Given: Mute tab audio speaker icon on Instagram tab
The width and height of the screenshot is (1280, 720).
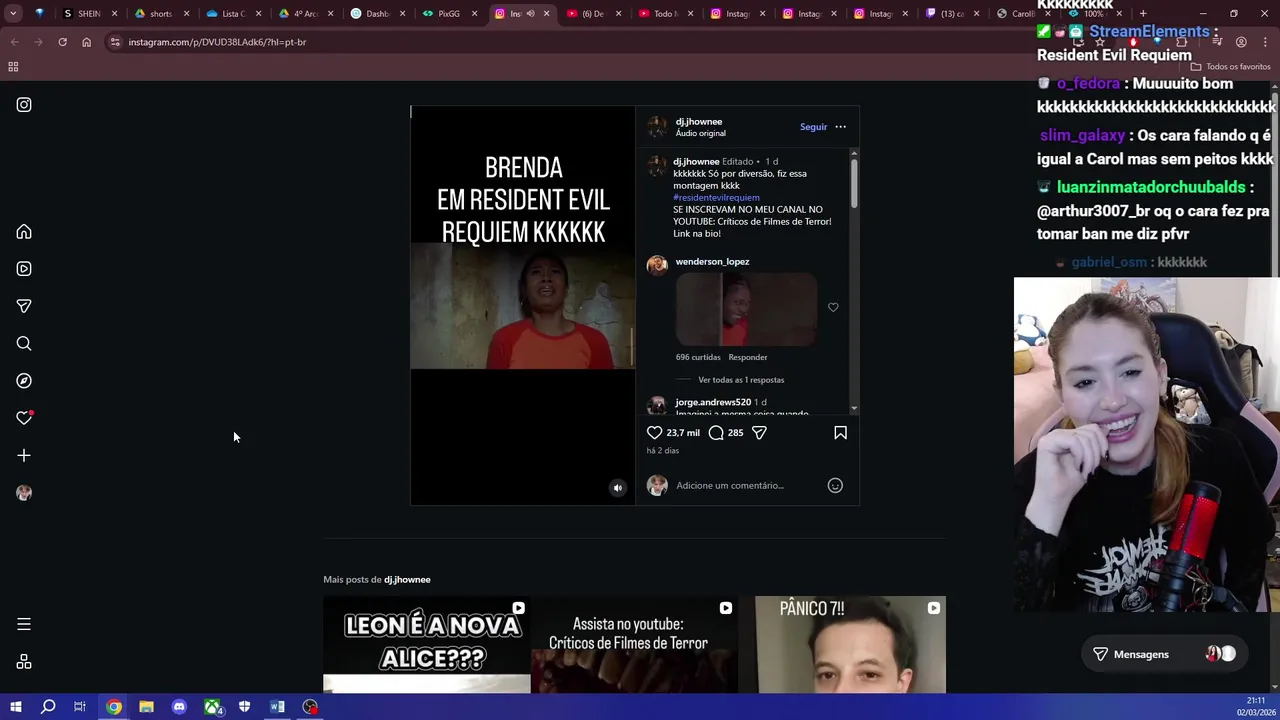Looking at the screenshot, I should tap(530, 14).
